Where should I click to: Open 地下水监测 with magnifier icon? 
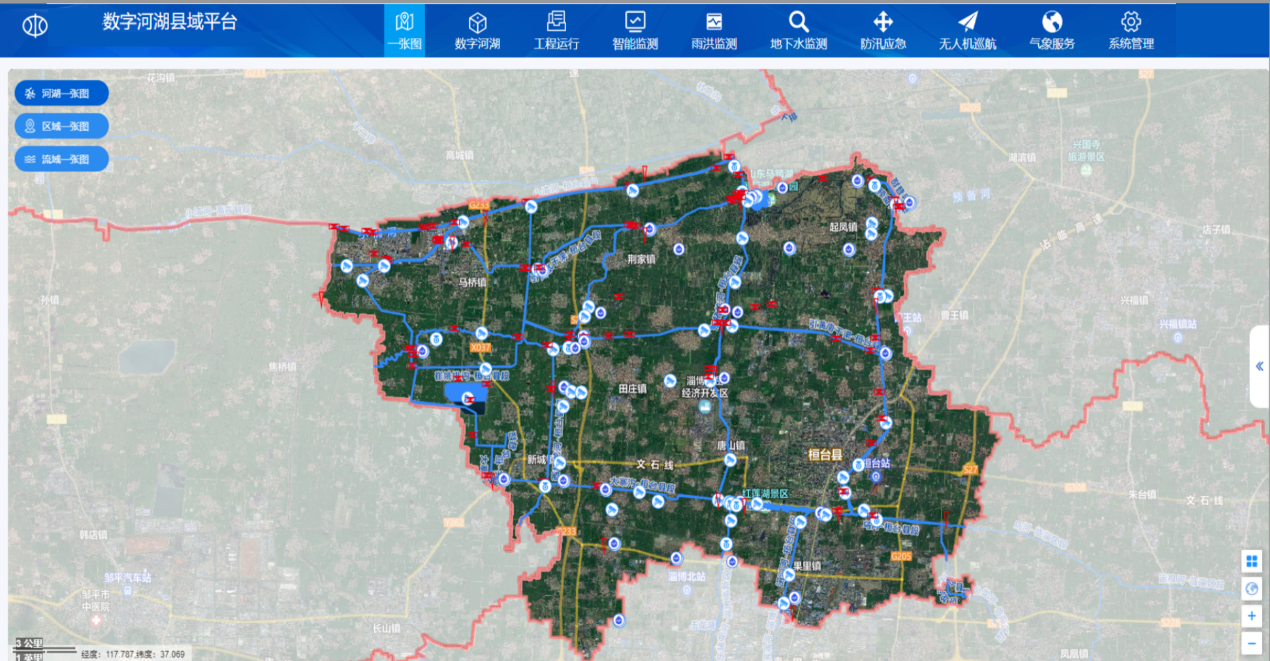click(798, 30)
